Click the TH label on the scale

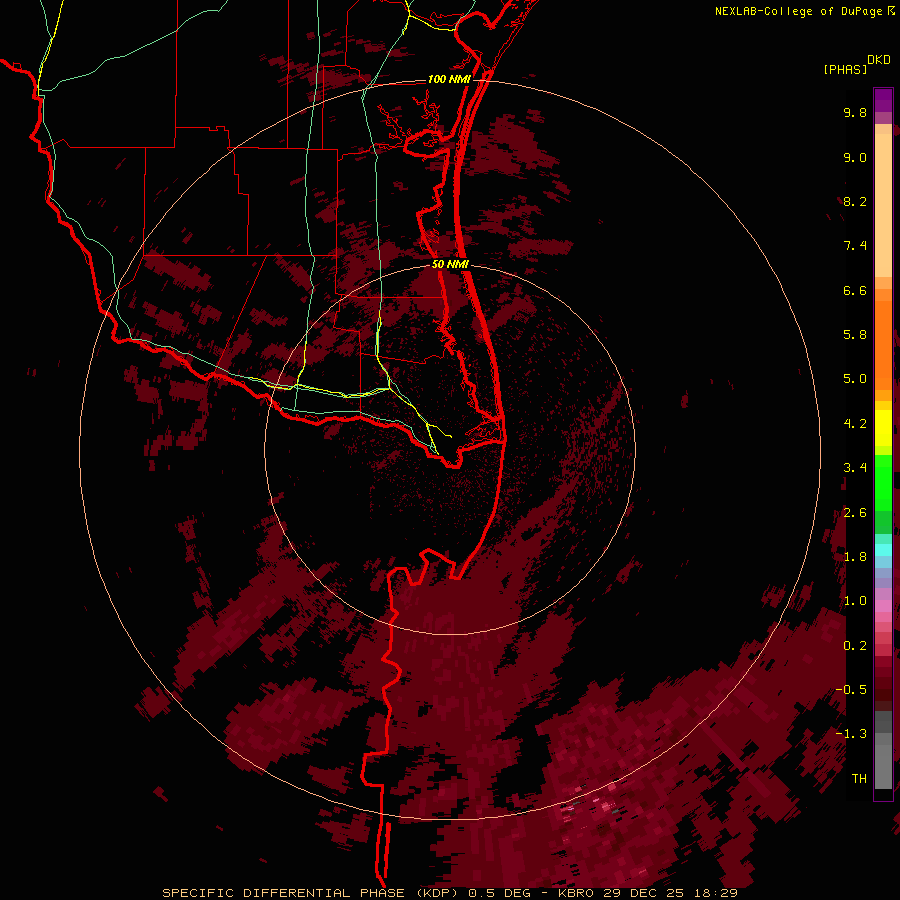point(859,779)
